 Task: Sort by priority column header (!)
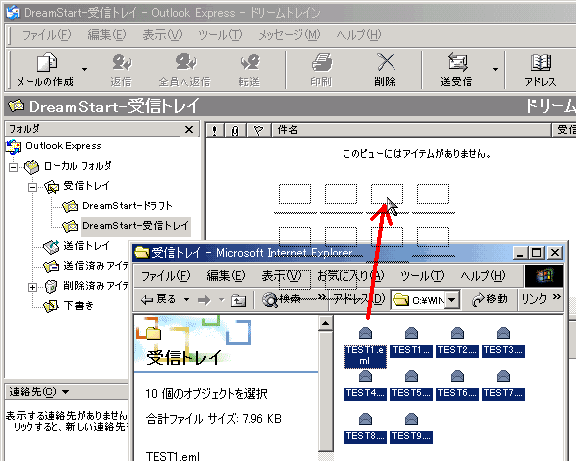(x=215, y=130)
